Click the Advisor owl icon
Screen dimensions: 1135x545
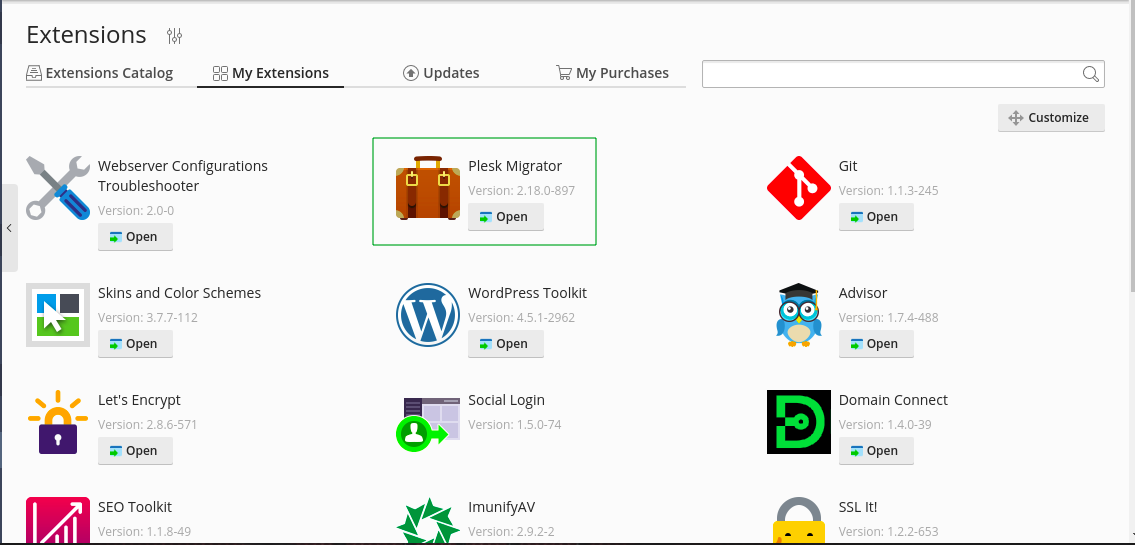pos(798,315)
